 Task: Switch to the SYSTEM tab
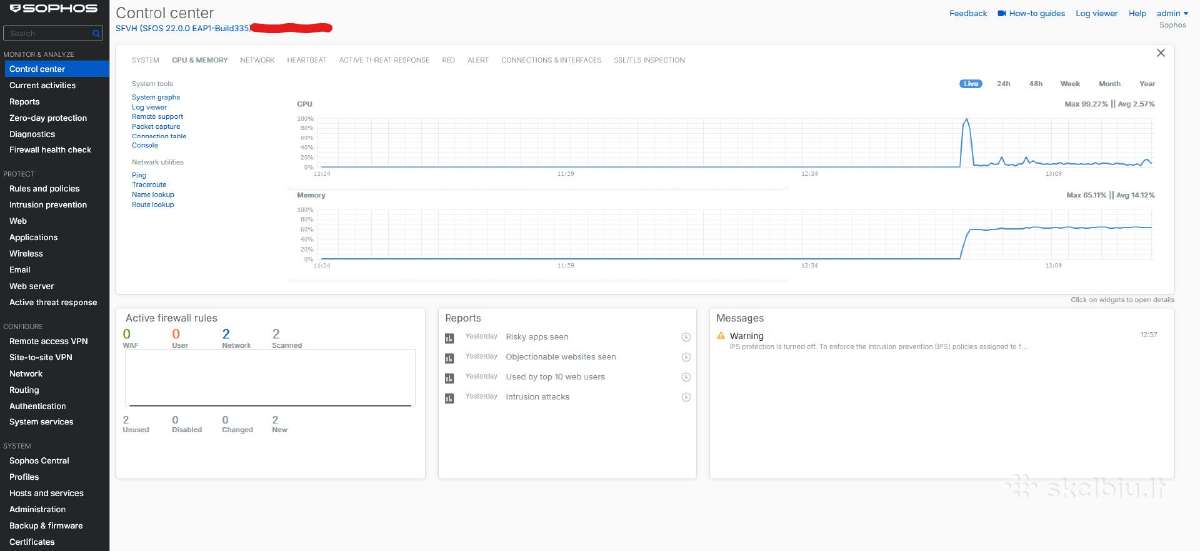[145, 60]
